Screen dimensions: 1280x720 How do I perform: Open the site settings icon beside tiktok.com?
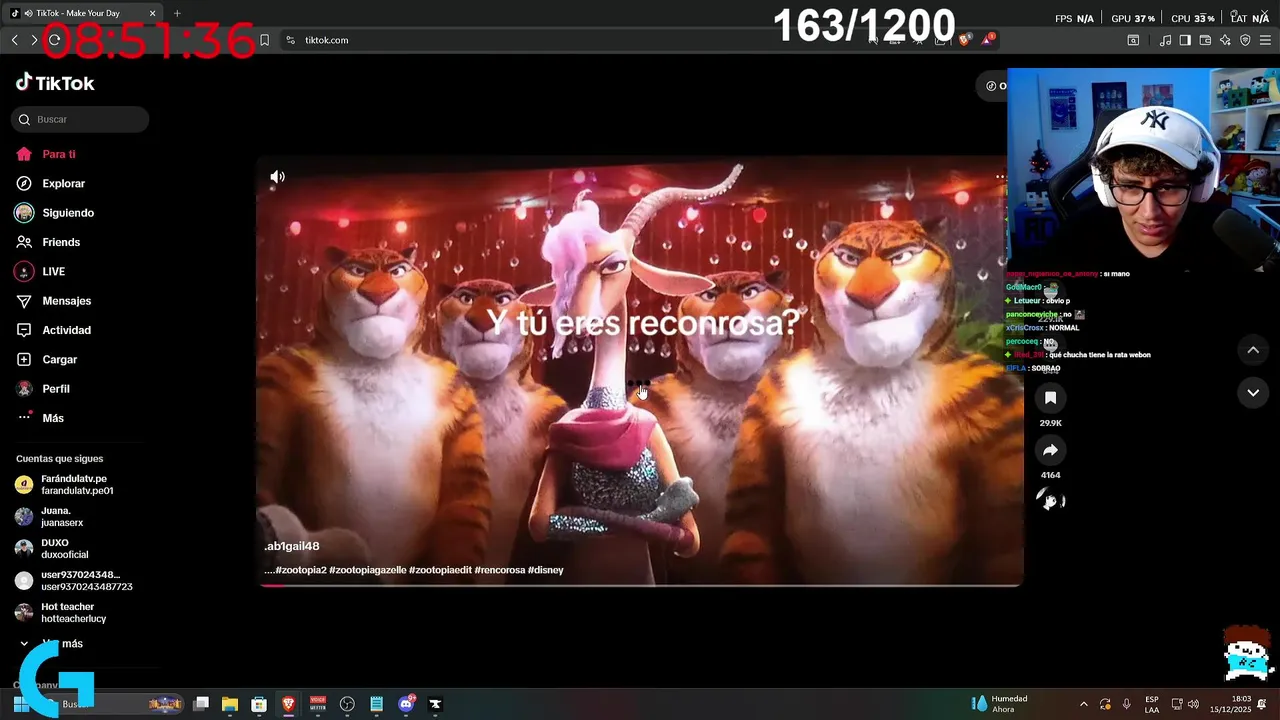pos(290,40)
